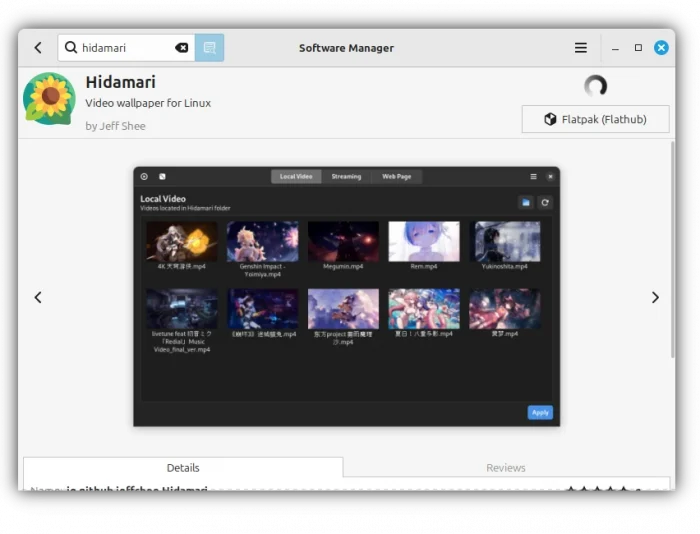Image resolution: width=700 pixels, height=534 pixels.
Task: Show the next screenshot
Action: click(x=655, y=297)
